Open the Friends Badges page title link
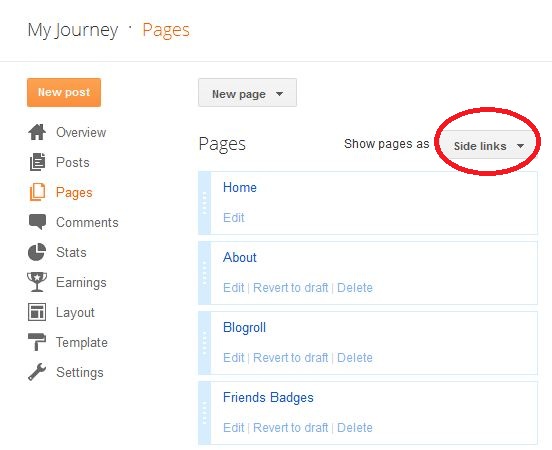Viewport: 552px width, 450px height. pos(268,398)
